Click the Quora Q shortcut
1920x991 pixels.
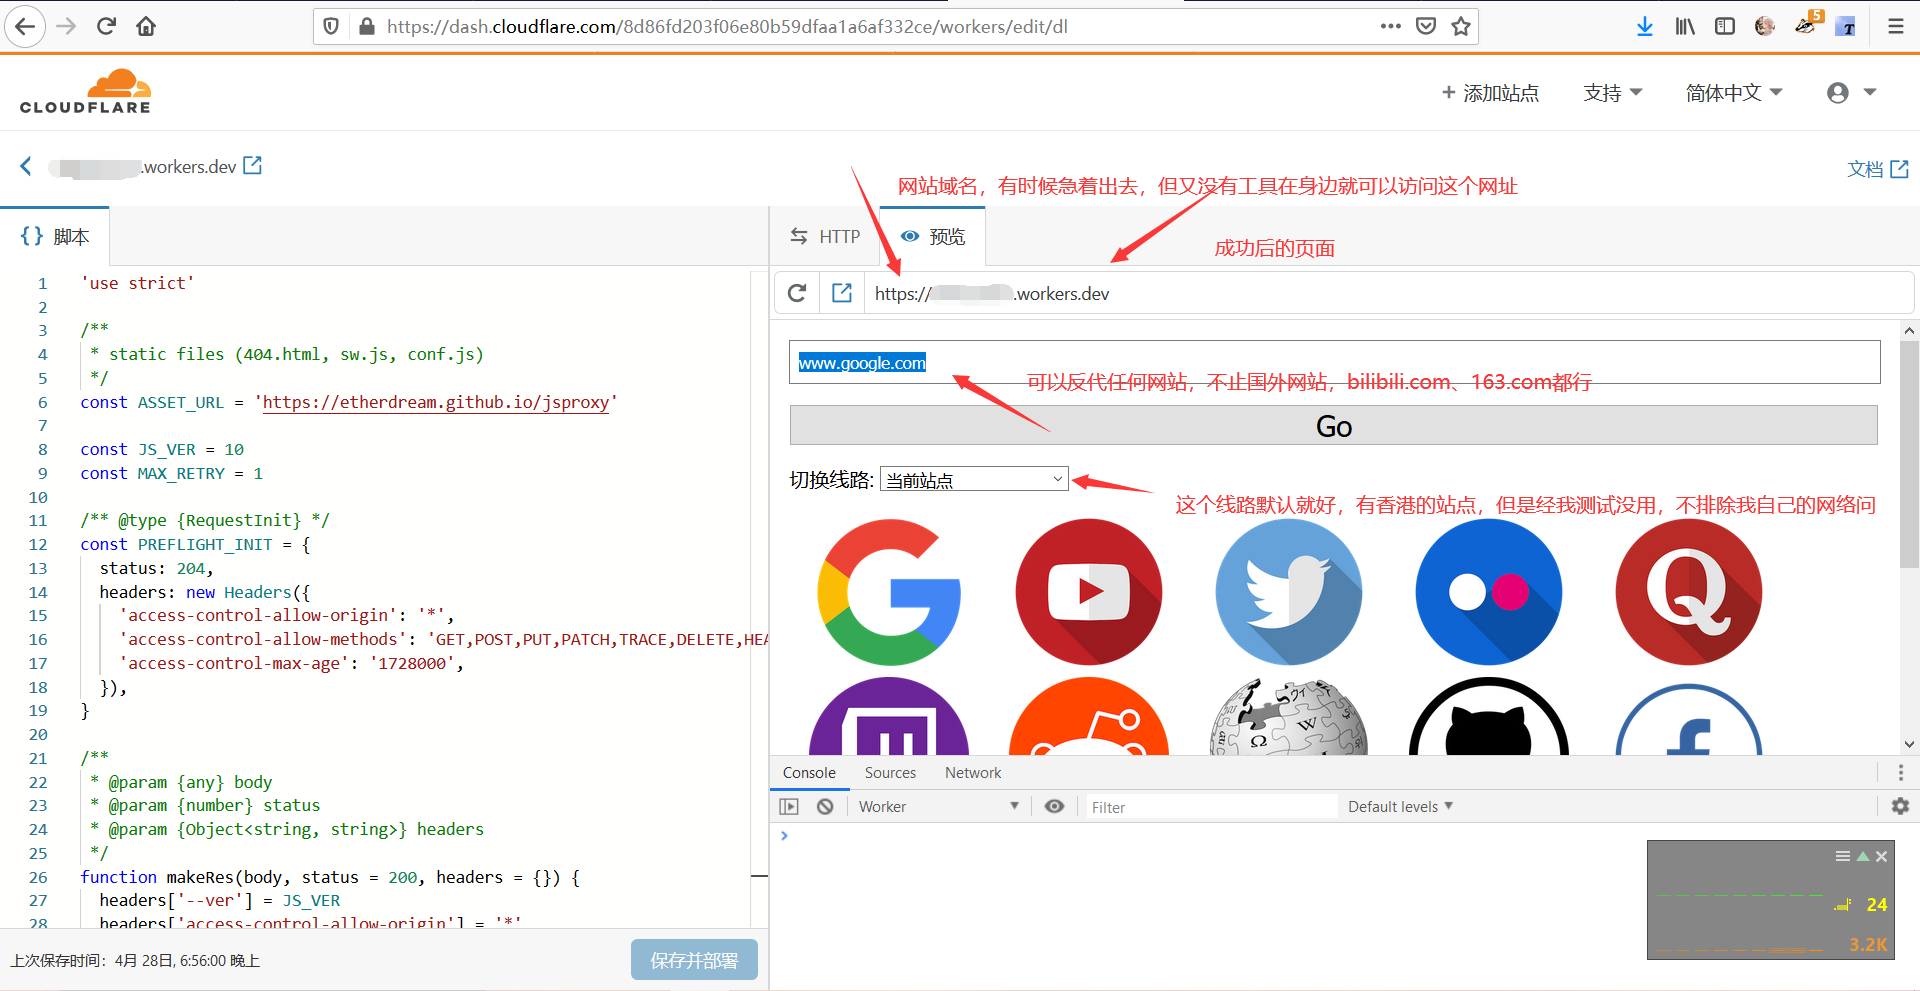pos(1689,592)
